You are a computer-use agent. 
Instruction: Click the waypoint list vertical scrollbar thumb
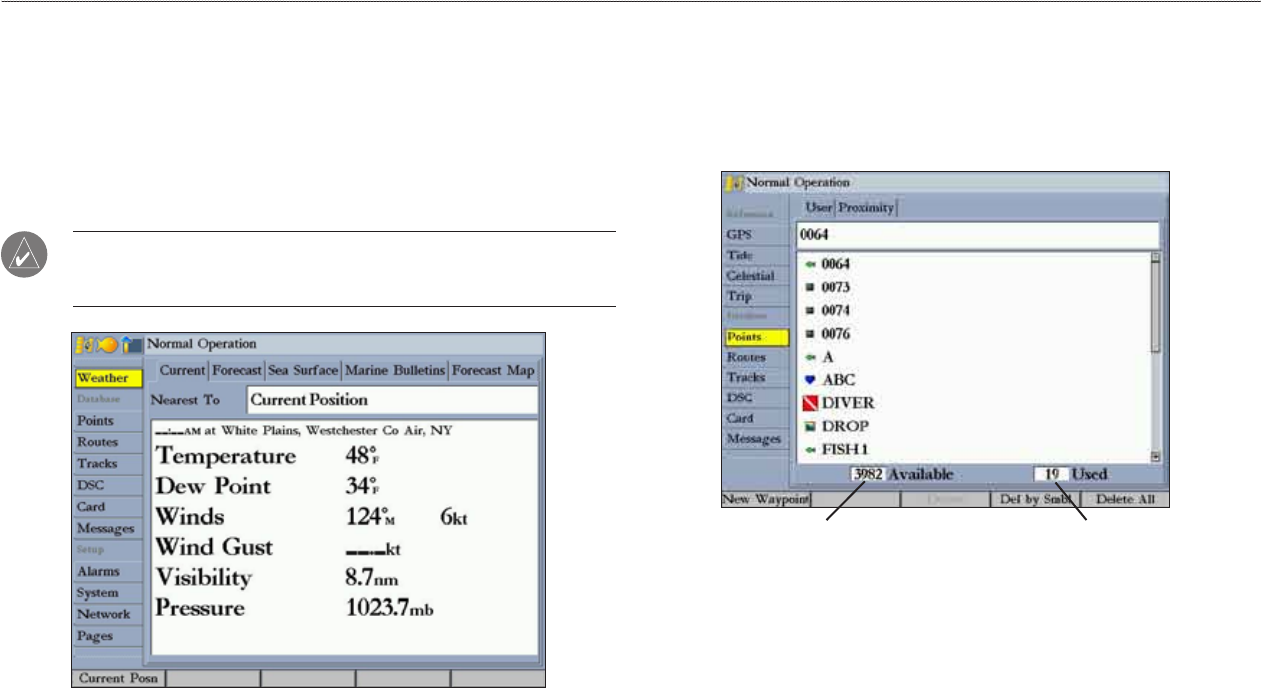1155,308
